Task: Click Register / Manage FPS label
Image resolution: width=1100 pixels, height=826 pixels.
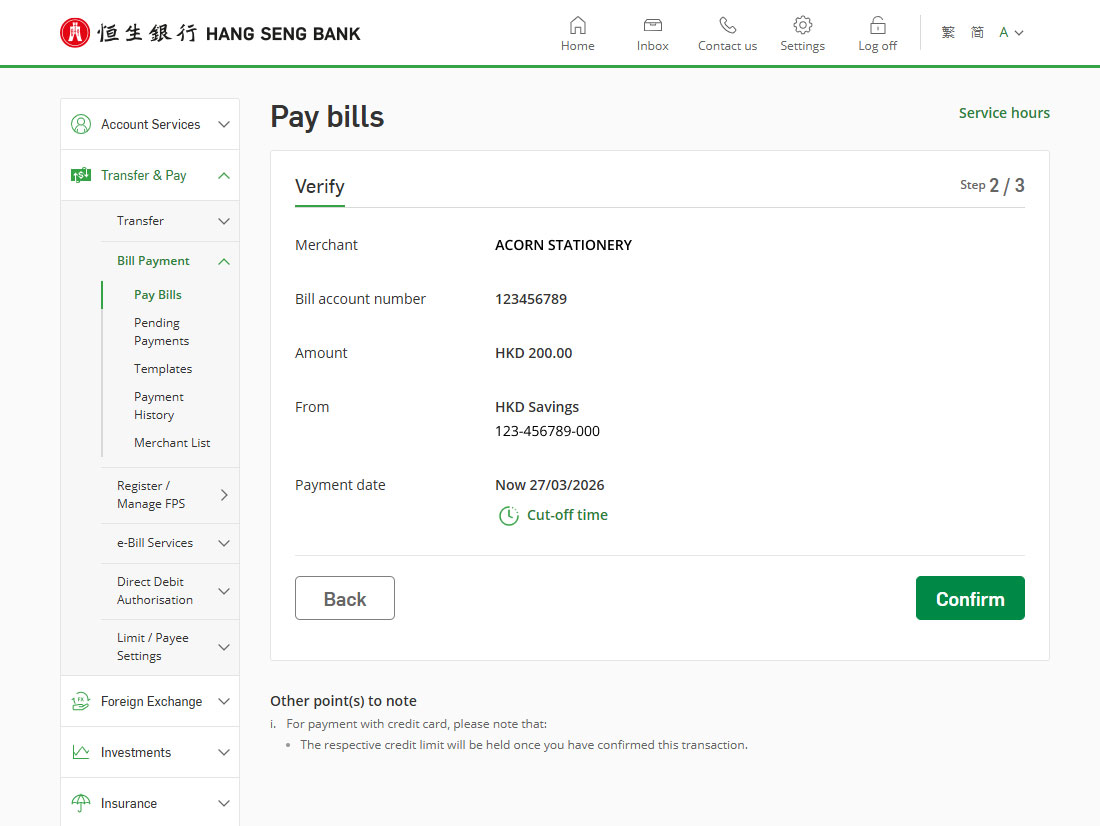Action: tap(151, 495)
